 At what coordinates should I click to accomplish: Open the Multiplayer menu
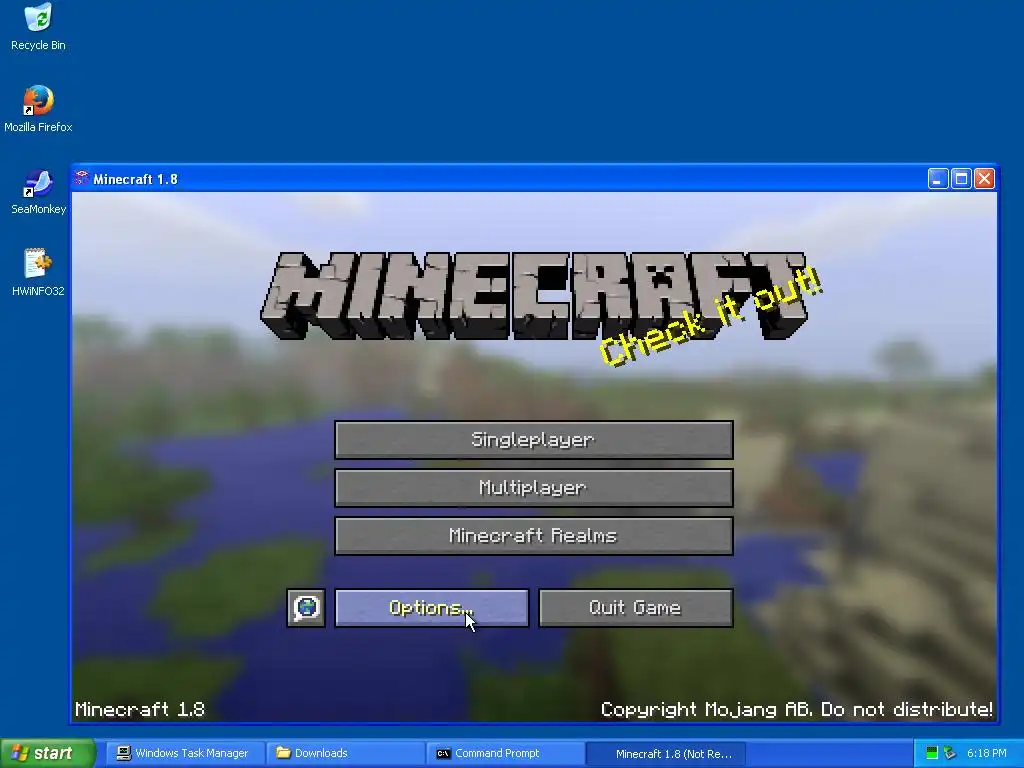coord(534,488)
